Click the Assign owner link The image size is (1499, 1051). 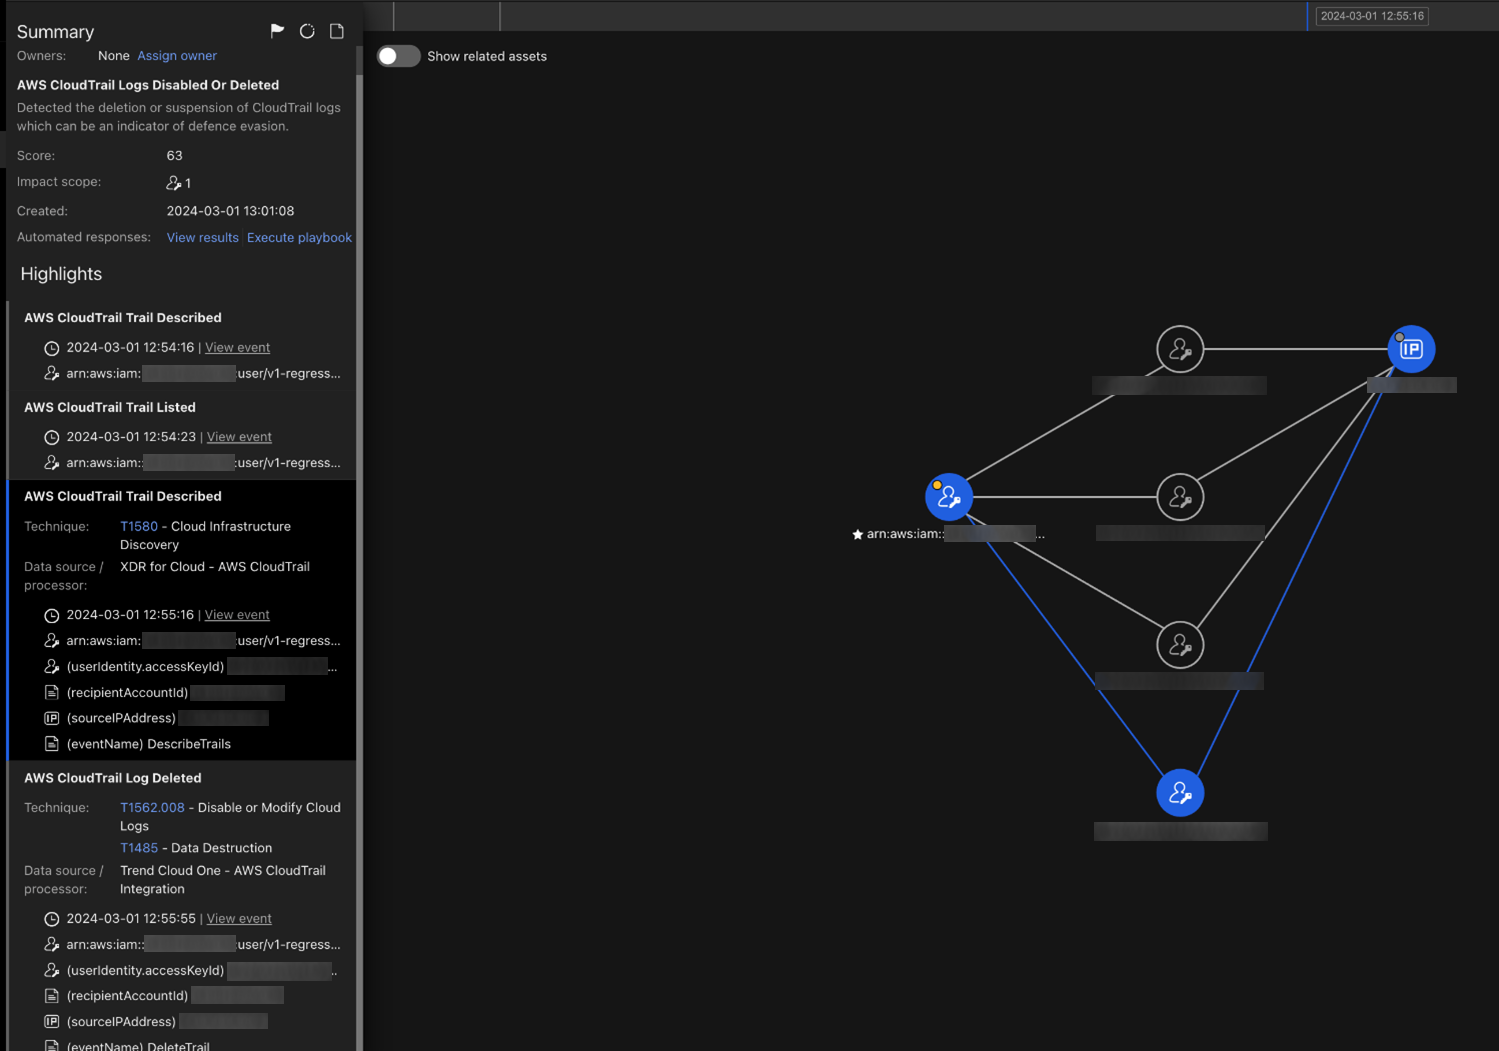[177, 56]
